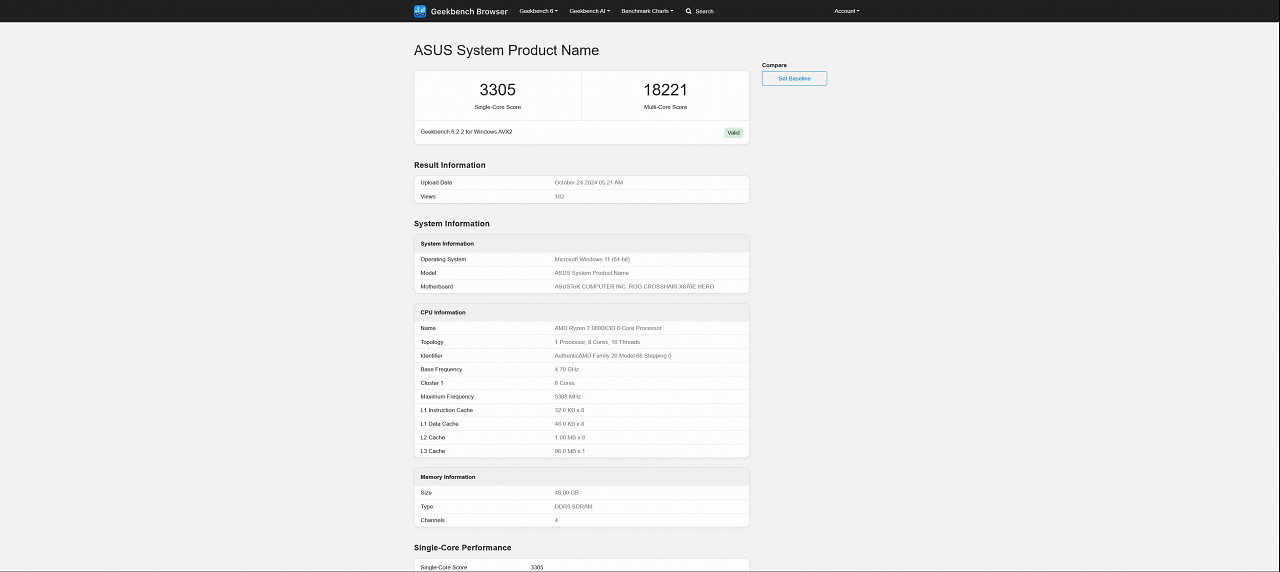The height and width of the screenshot is (572, 1280).
Task: Select the single-core score 3305
Action: [498, 90]
